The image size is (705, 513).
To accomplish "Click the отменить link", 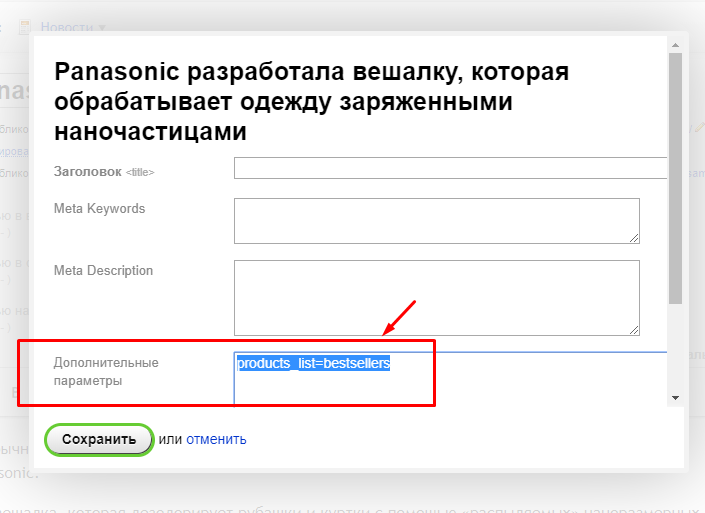I will tap(216, 439).
